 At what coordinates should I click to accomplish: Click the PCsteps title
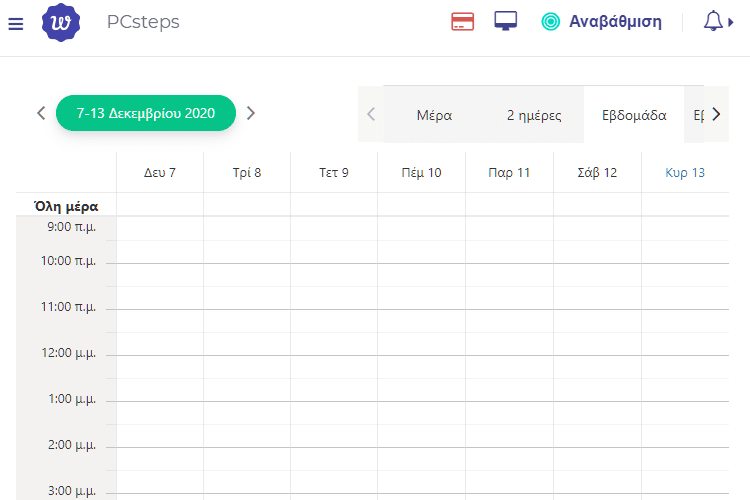click(x=143, y=22)
